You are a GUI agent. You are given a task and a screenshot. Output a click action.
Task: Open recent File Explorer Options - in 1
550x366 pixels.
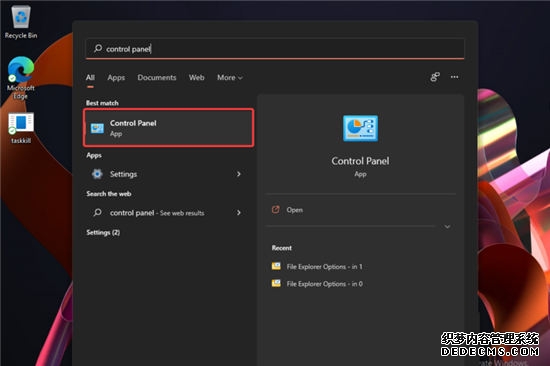[x=317, y=267]
